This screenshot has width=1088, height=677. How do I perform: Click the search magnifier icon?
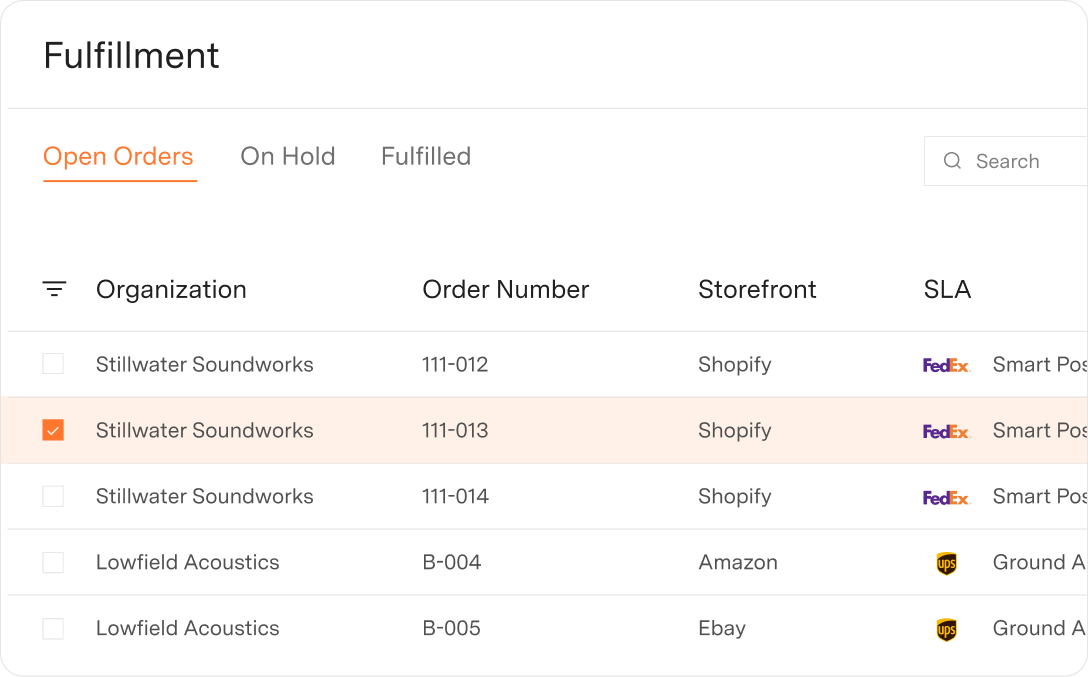point(953,160)
